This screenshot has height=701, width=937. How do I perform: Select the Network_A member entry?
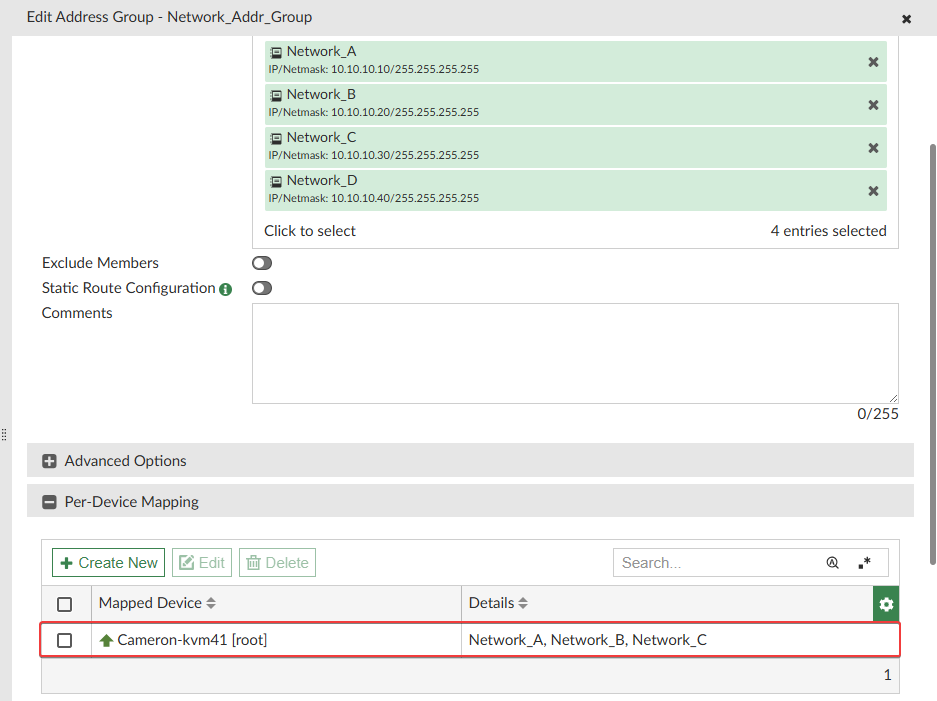pyautogui.click(x=575, y=62)
